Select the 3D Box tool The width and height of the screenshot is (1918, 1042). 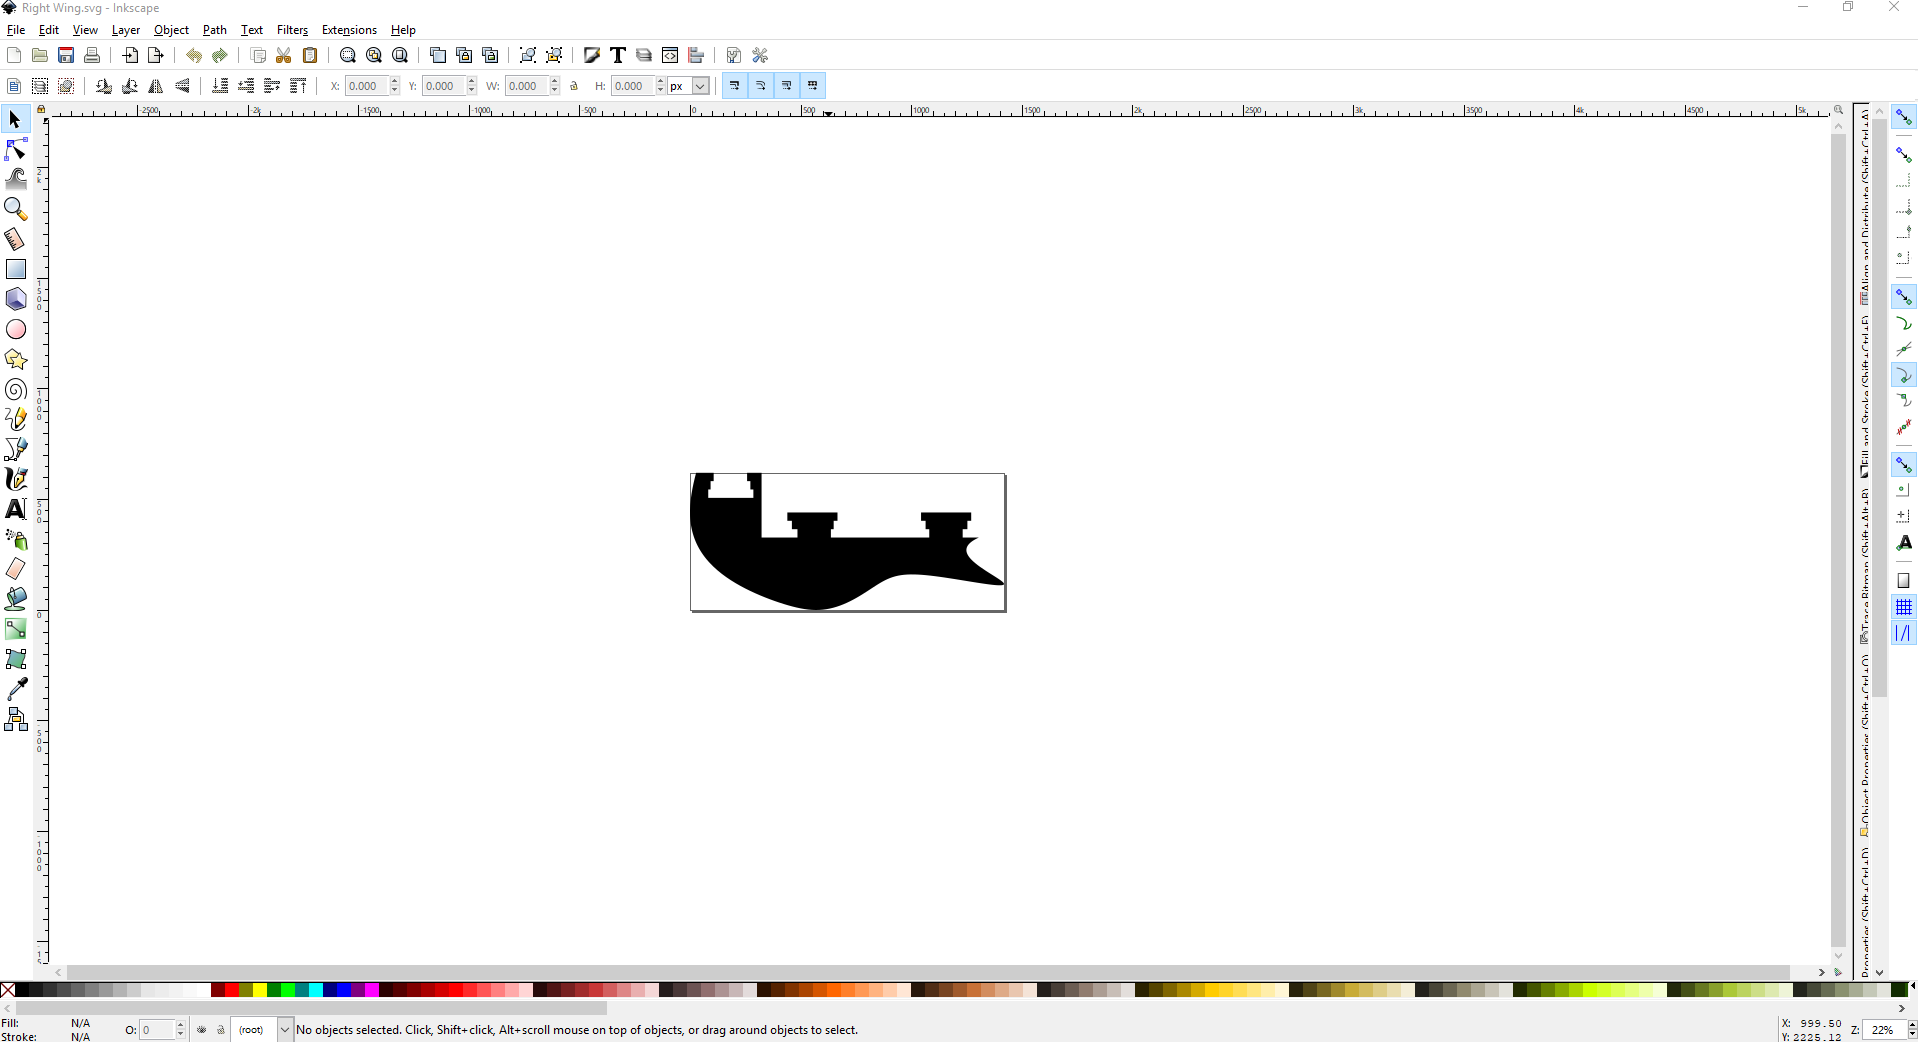point(16,300)
